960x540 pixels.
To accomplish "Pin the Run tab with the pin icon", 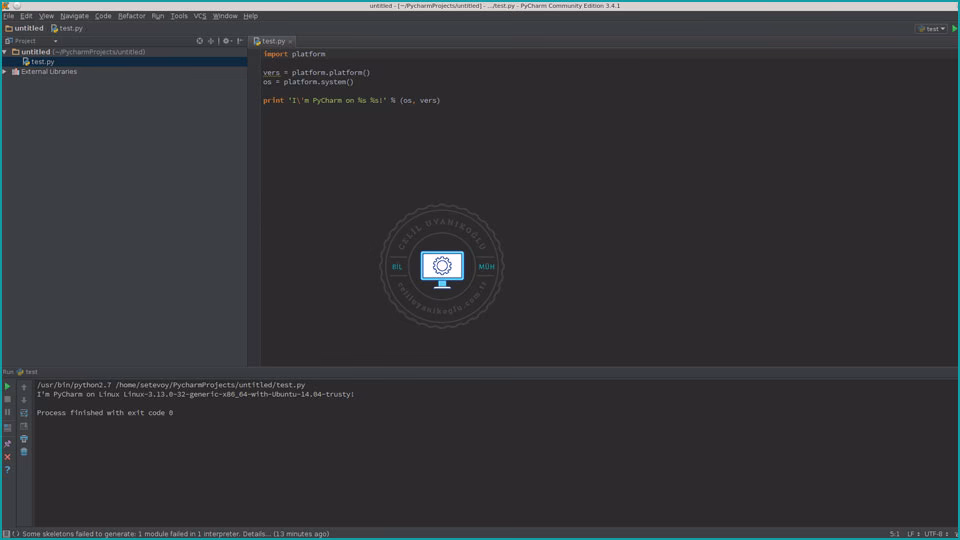I will click(7, 444).
